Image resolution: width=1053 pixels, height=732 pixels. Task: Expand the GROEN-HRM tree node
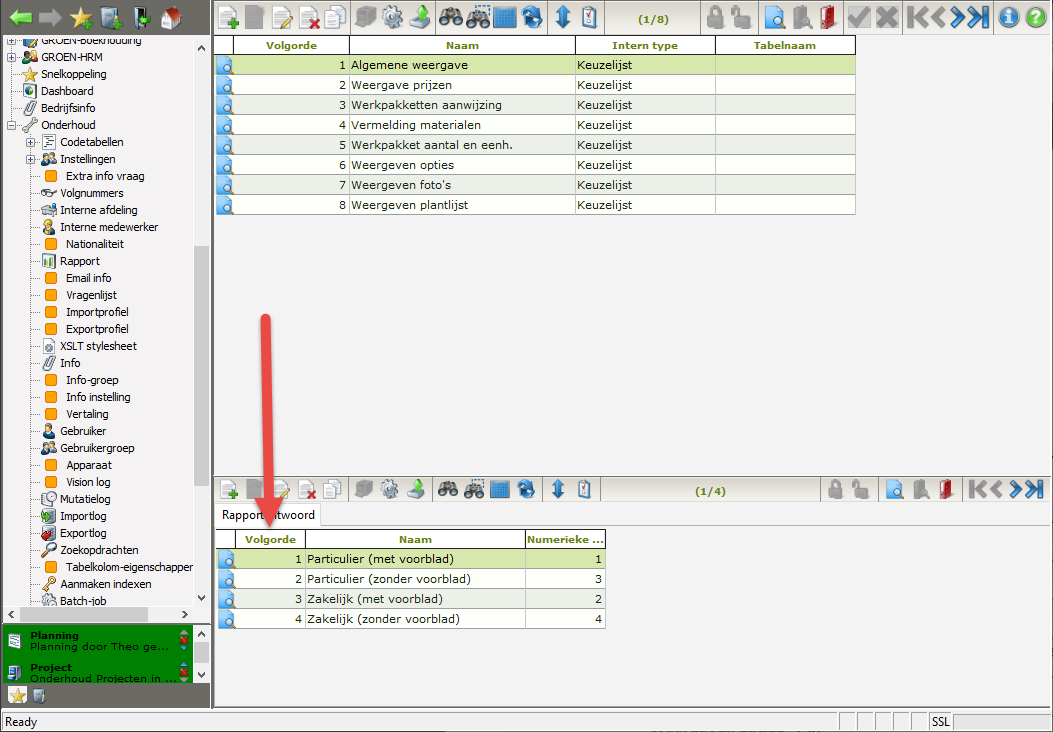12,57
